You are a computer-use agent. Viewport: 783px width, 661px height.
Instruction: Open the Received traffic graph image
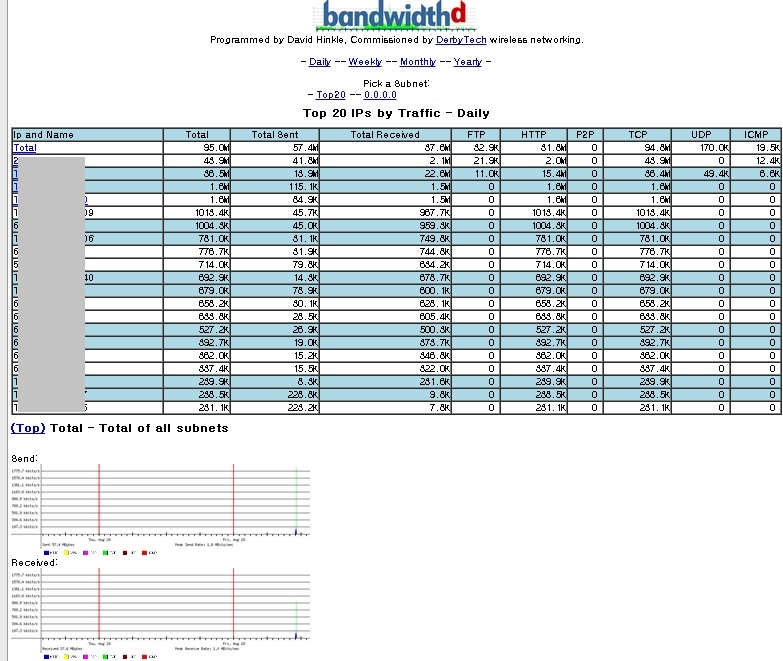pos(161,614)
